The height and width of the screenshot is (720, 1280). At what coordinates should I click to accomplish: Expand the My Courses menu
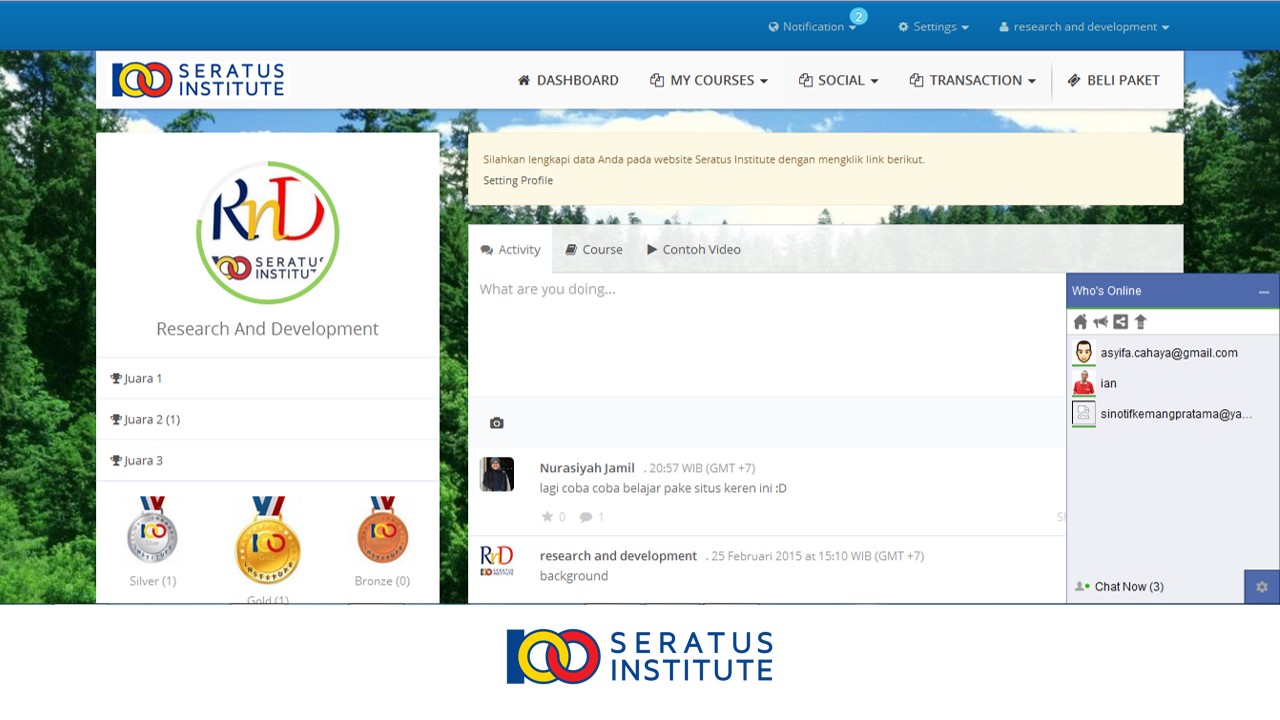pyautogui.click(x=709, y=80)
